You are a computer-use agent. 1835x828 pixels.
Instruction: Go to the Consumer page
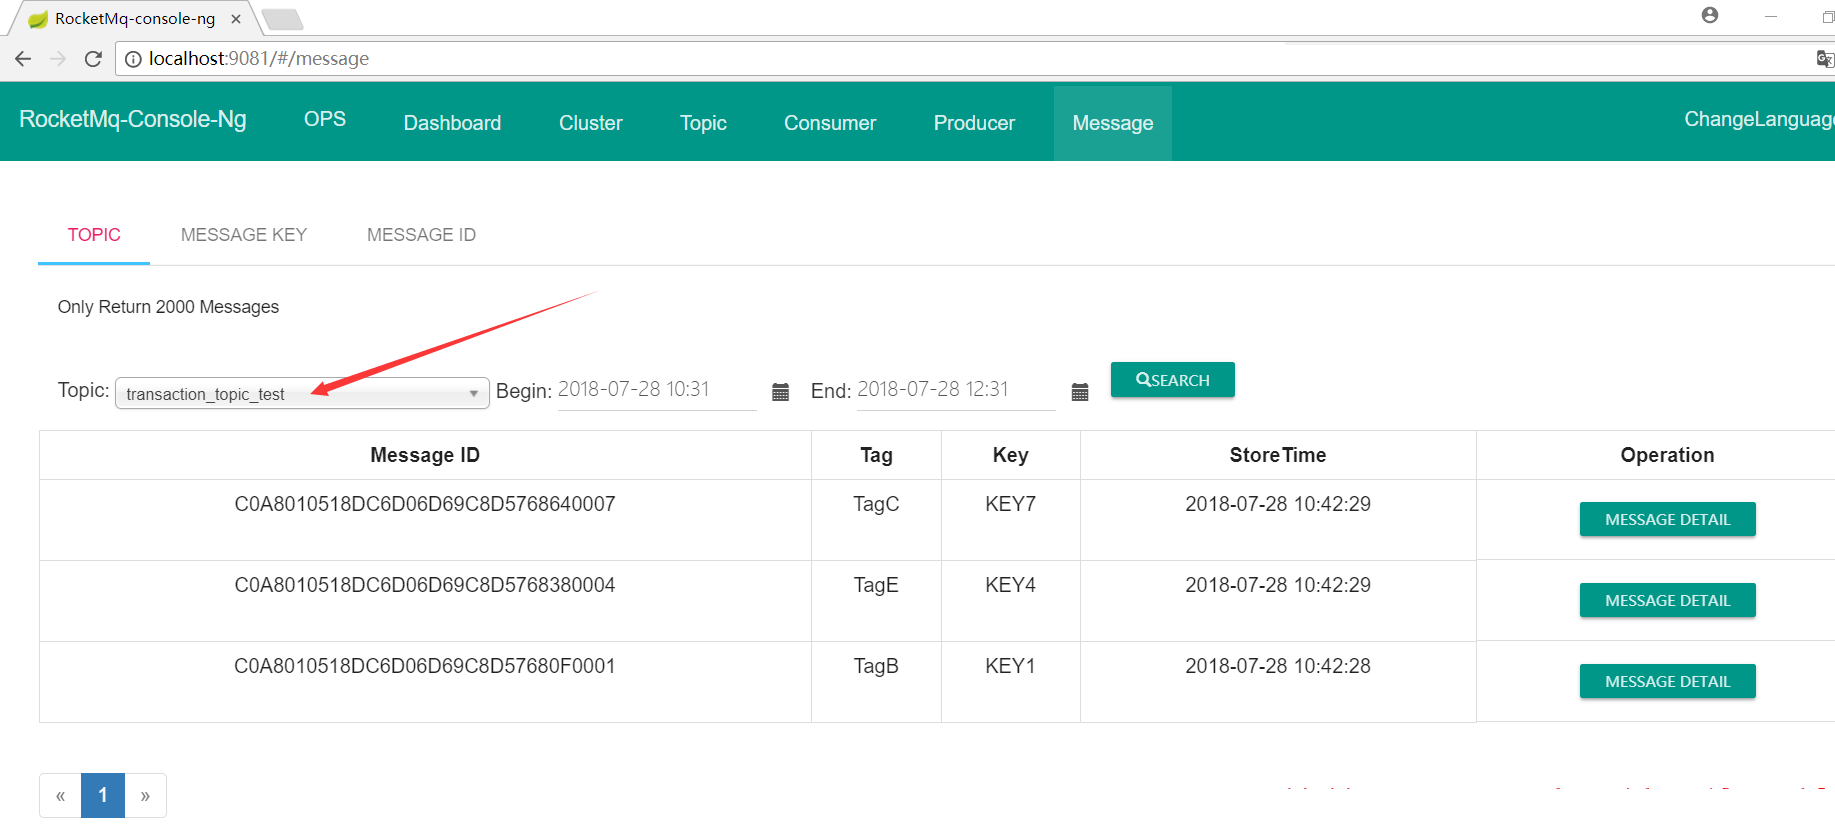(x=830, y=123)
